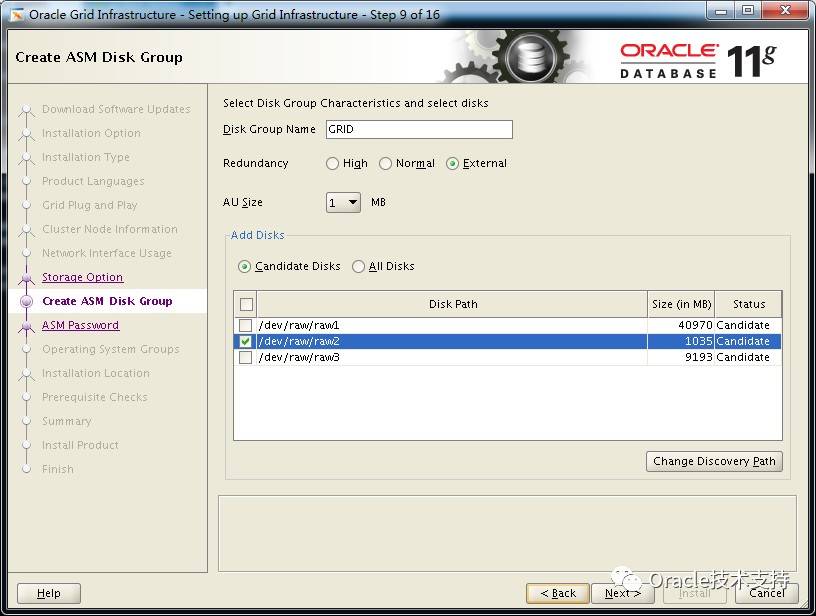
Task: Go back with the Back button
Action: (x=558, y=593)
